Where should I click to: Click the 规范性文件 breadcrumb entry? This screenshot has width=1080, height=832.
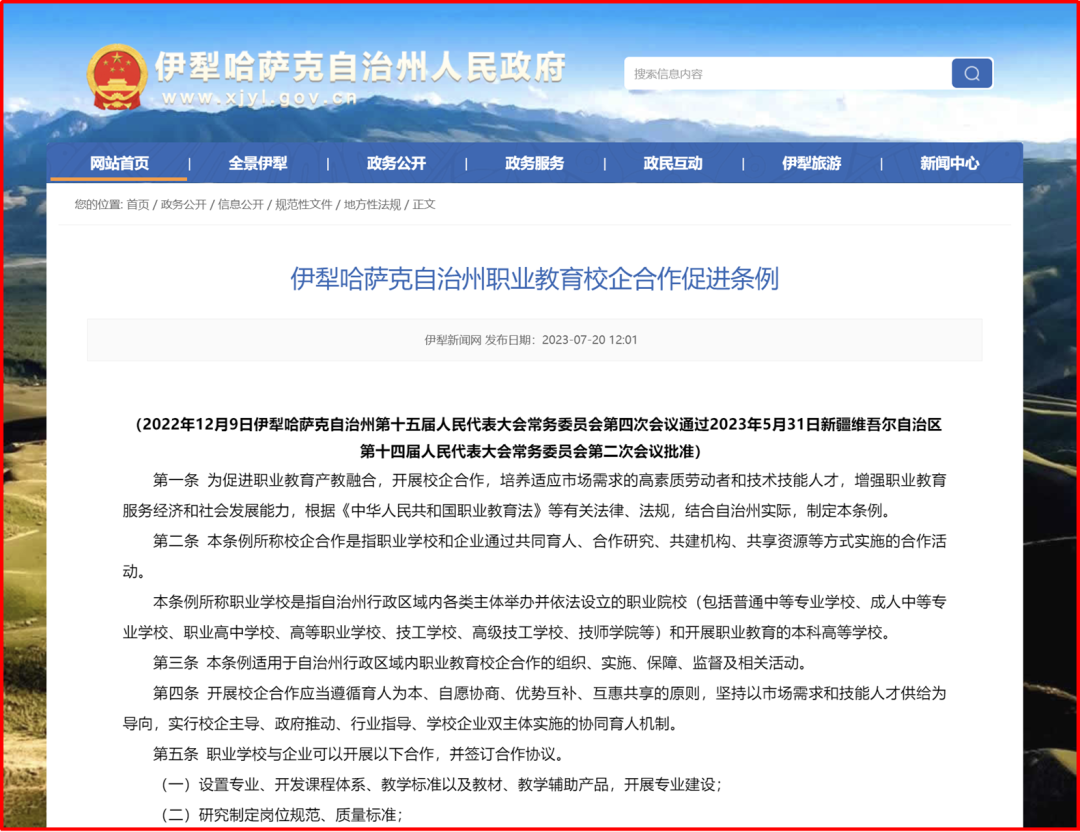[303, 204]
